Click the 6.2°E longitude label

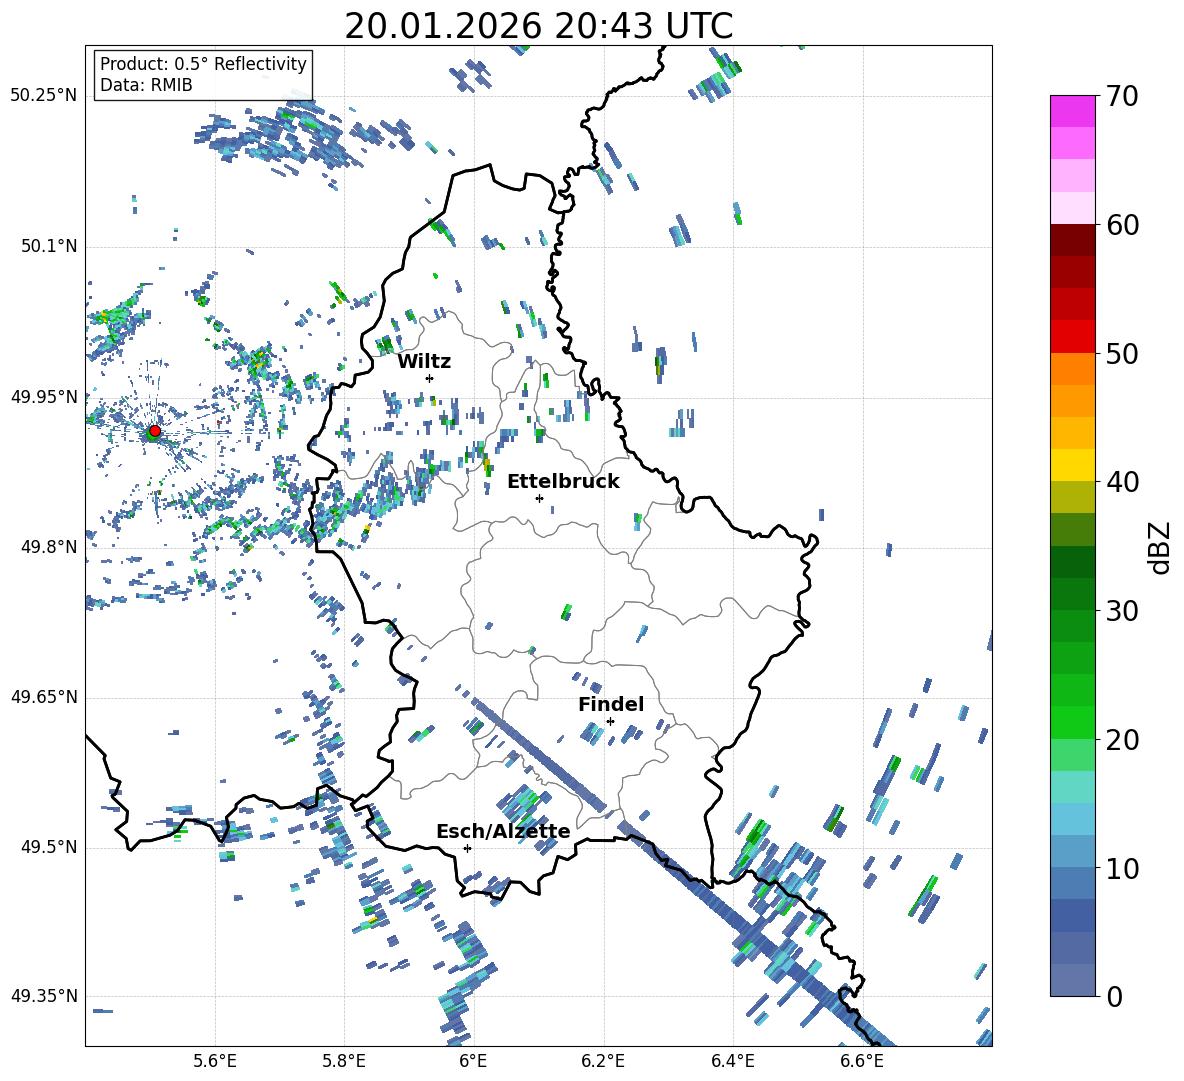(603, 1061)
